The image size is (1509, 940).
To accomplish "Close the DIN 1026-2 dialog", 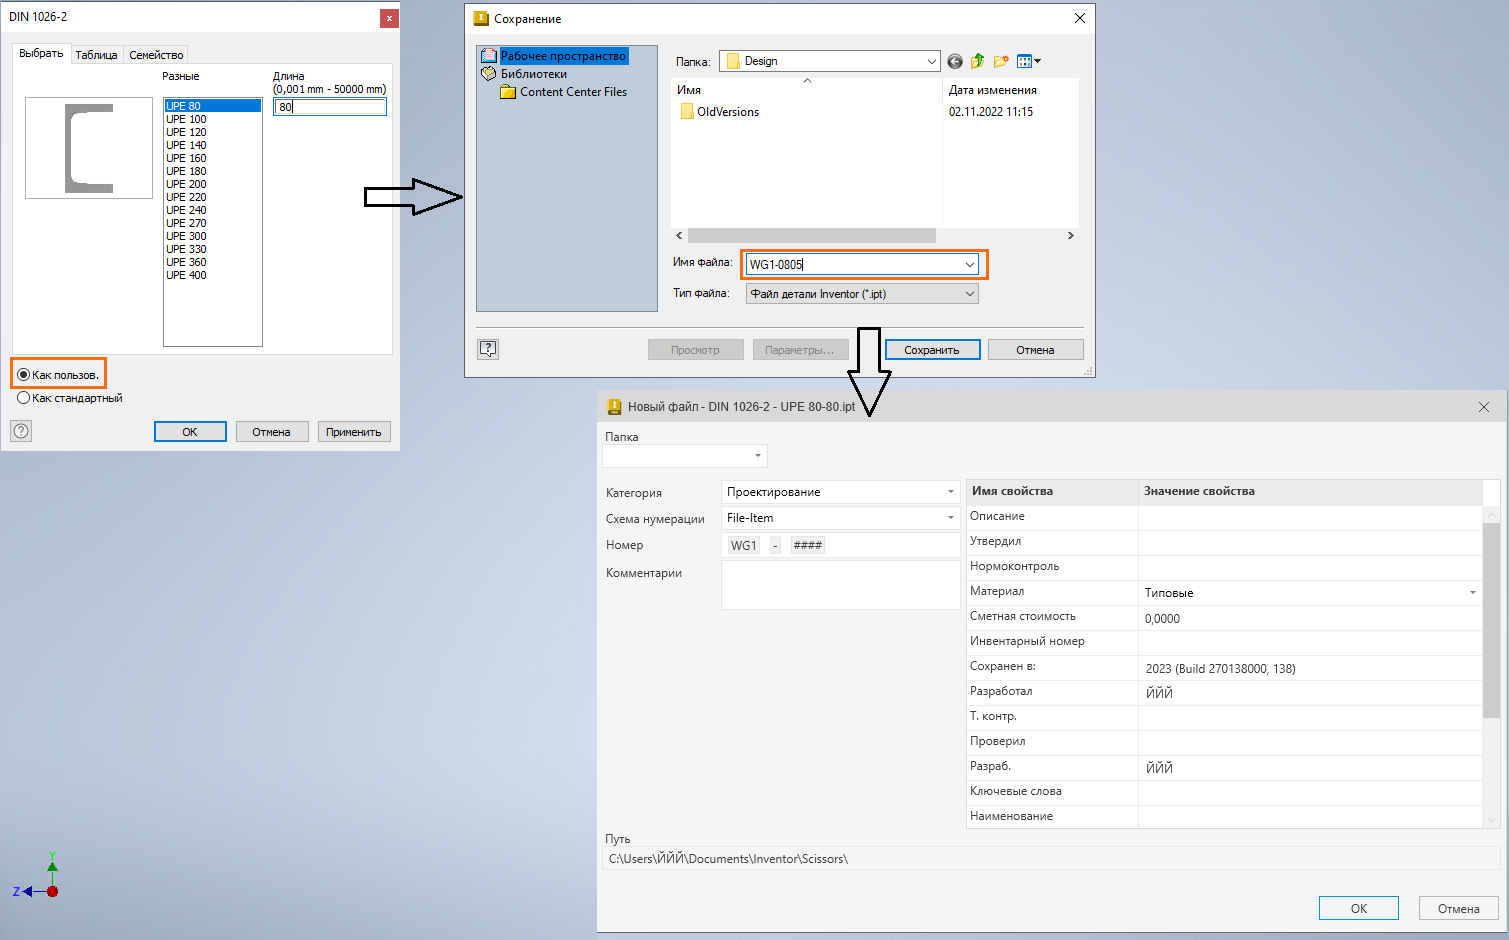I will coord(389,18).
